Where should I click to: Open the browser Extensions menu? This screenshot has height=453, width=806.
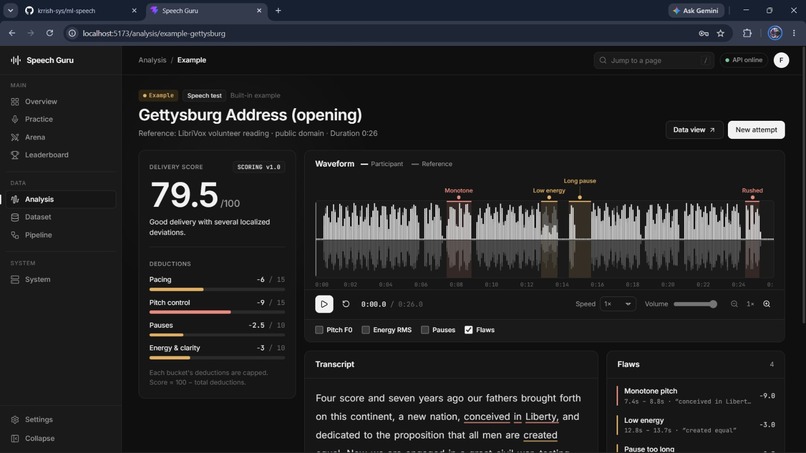[x=747, y=33]
